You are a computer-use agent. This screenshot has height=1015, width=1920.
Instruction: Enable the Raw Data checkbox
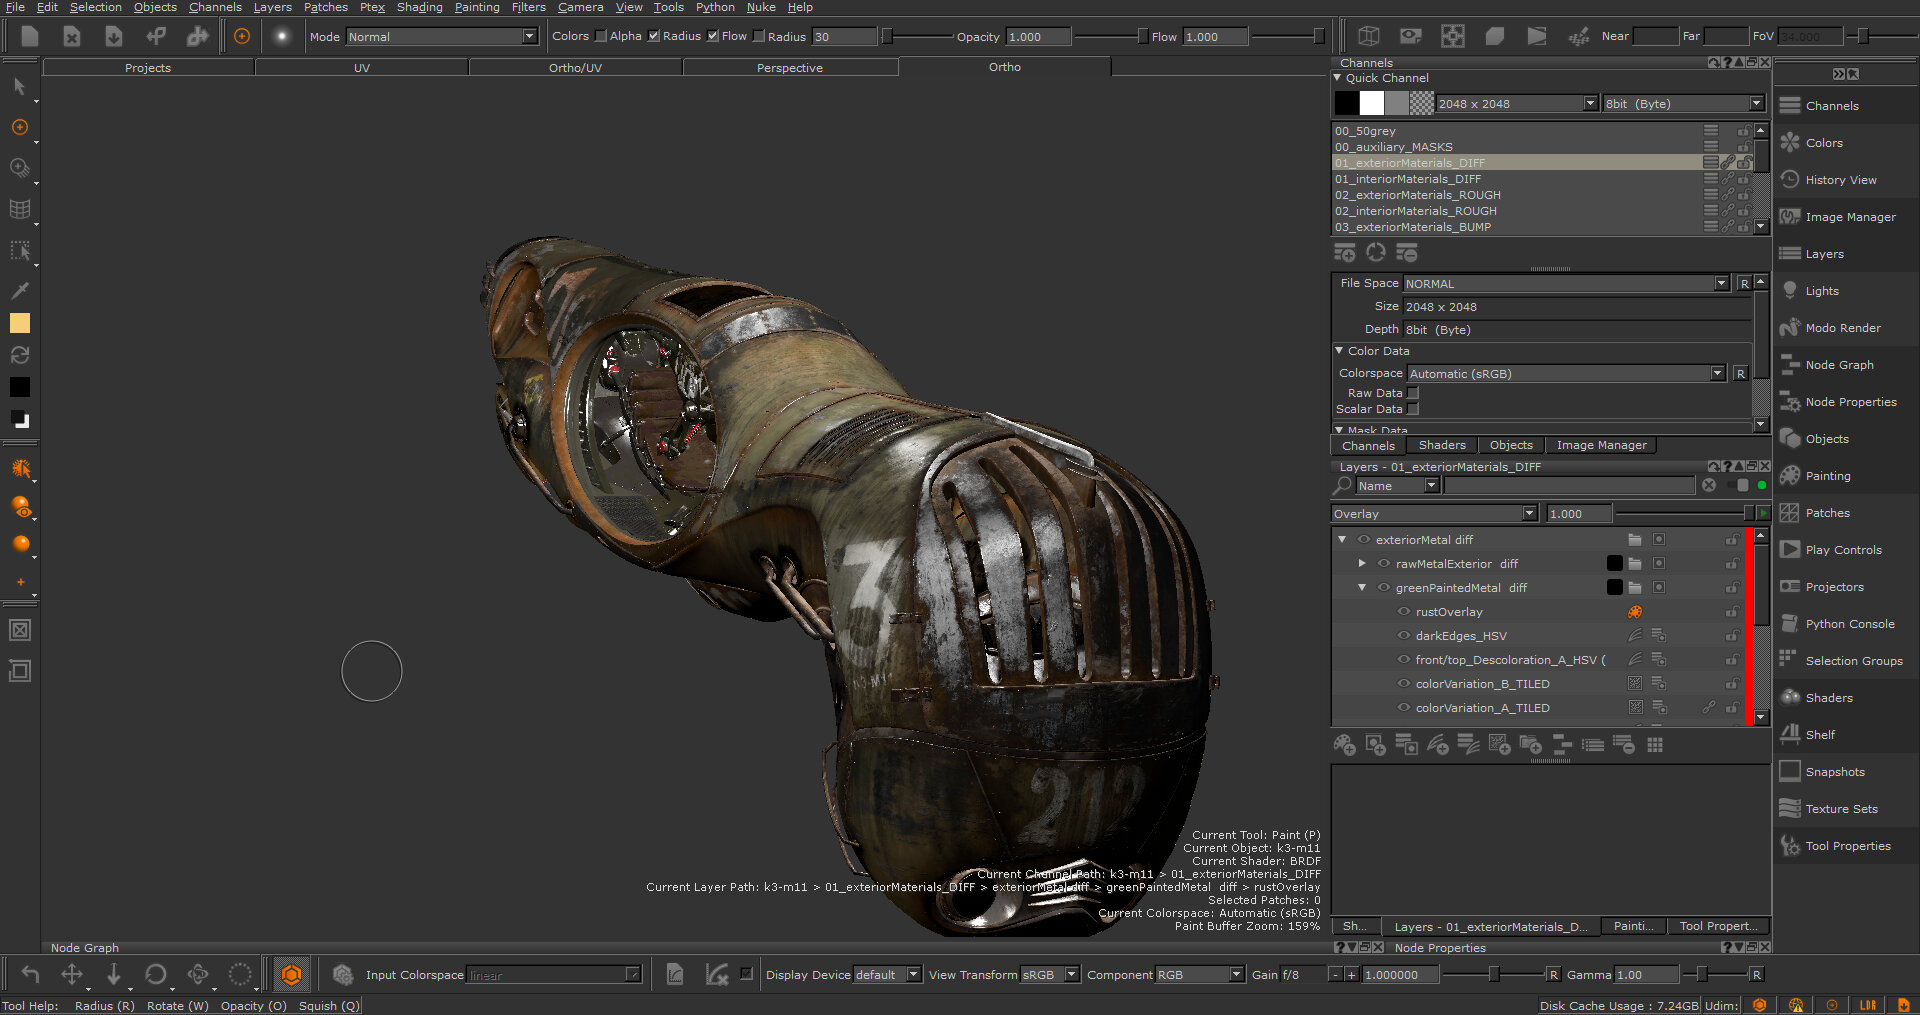tap(1413, 393)
